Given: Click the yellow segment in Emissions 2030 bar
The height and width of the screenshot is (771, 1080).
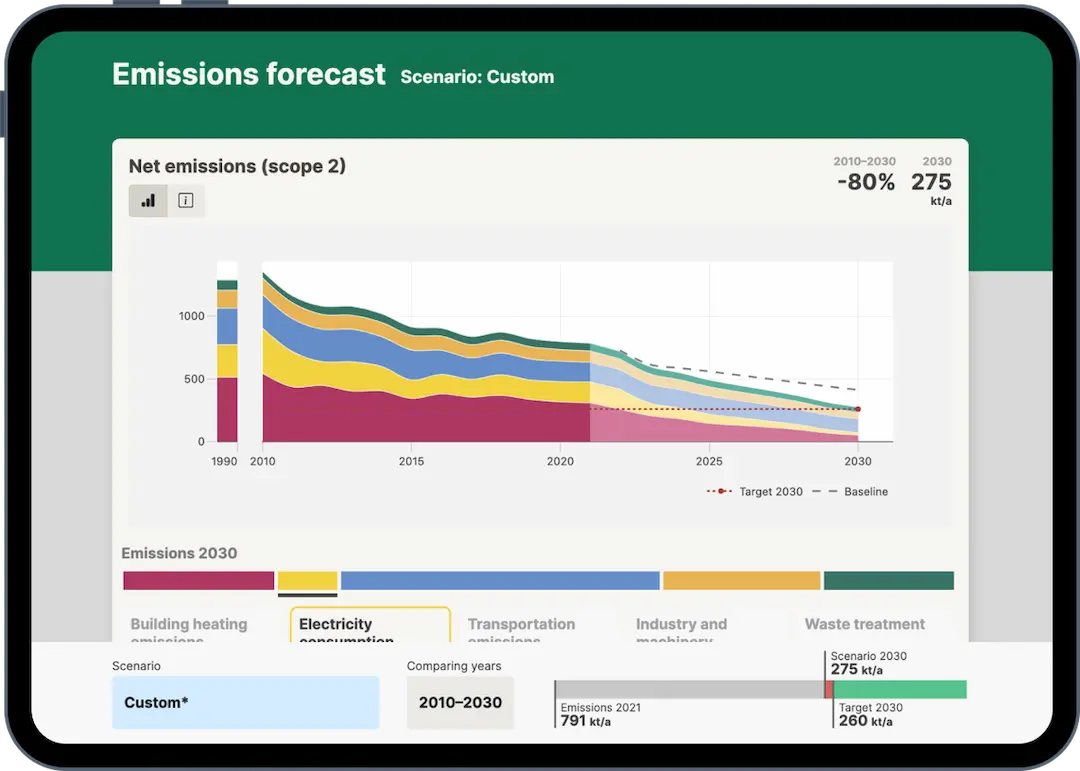Looking at the screenshot, I should tap(307, 581).
